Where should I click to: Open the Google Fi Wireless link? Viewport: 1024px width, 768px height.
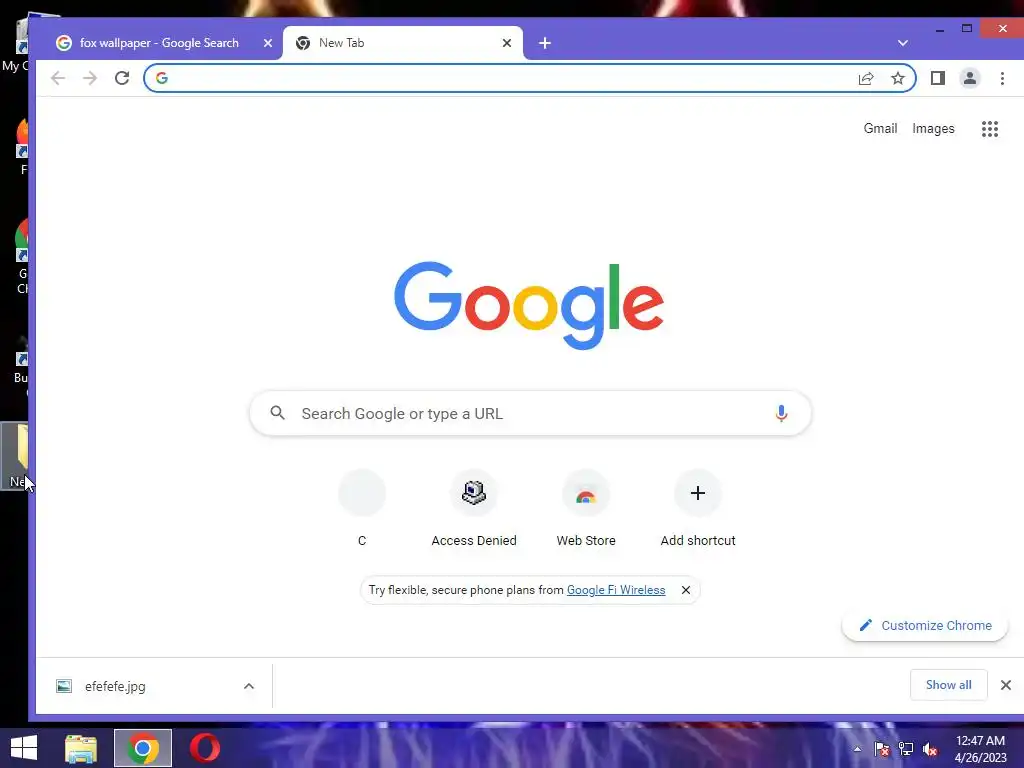[616, 590]
